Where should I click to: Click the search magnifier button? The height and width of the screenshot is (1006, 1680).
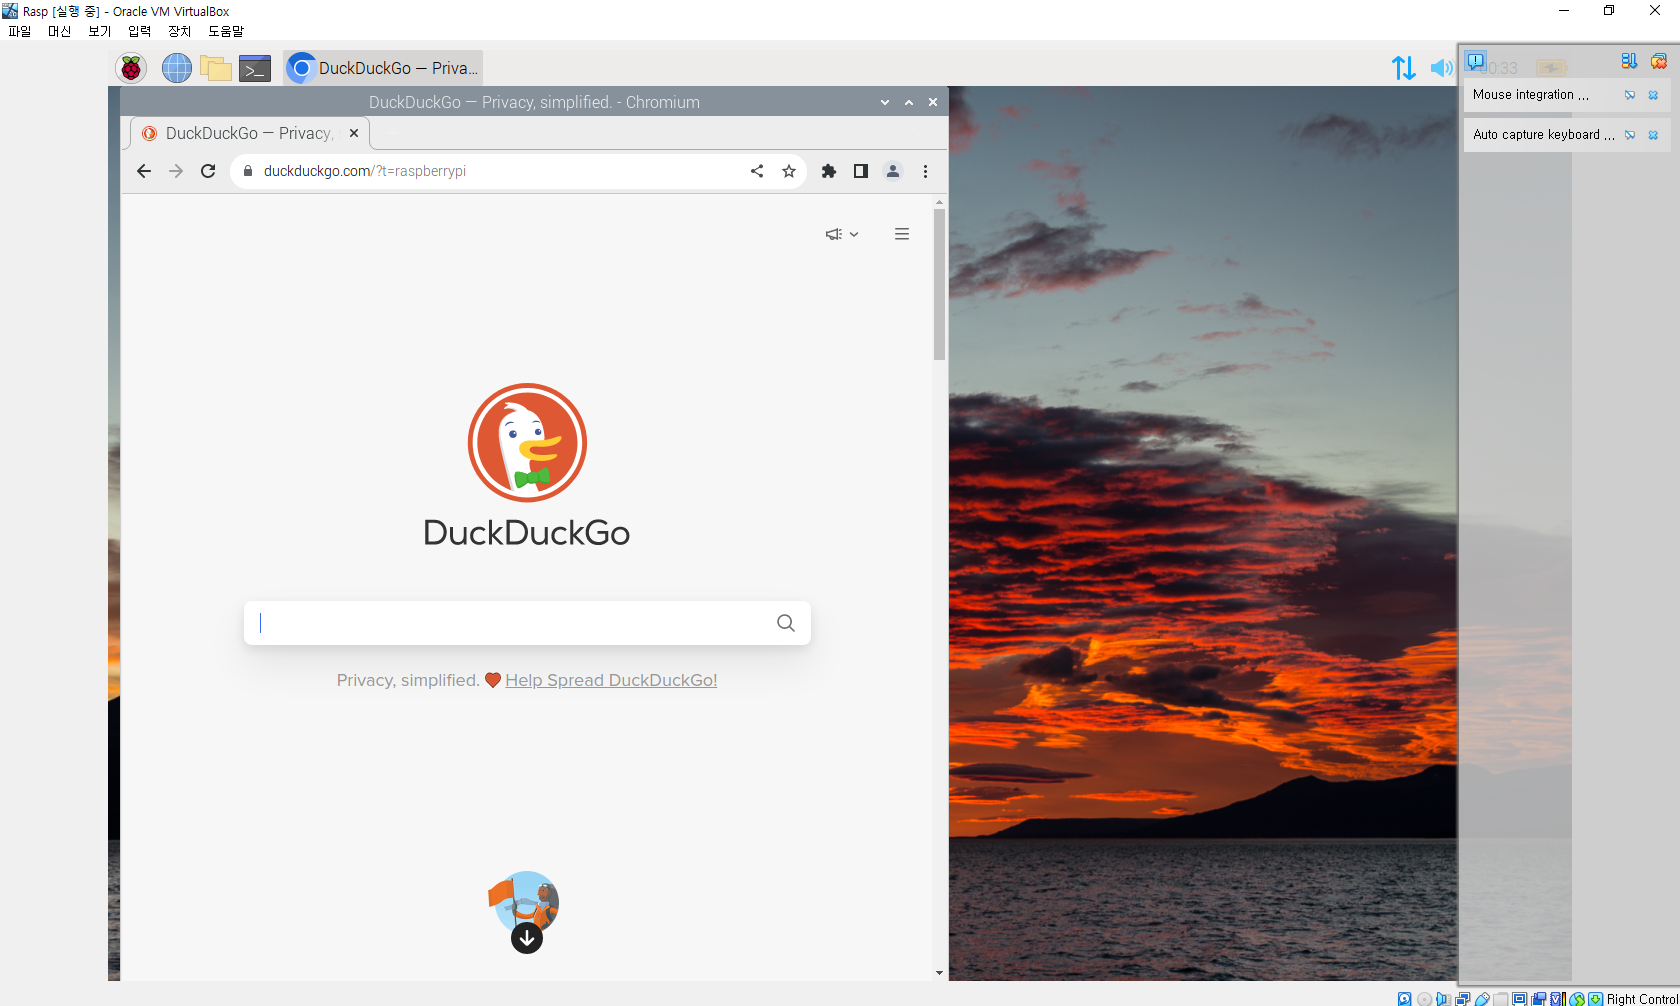click(x=786, y=623)
